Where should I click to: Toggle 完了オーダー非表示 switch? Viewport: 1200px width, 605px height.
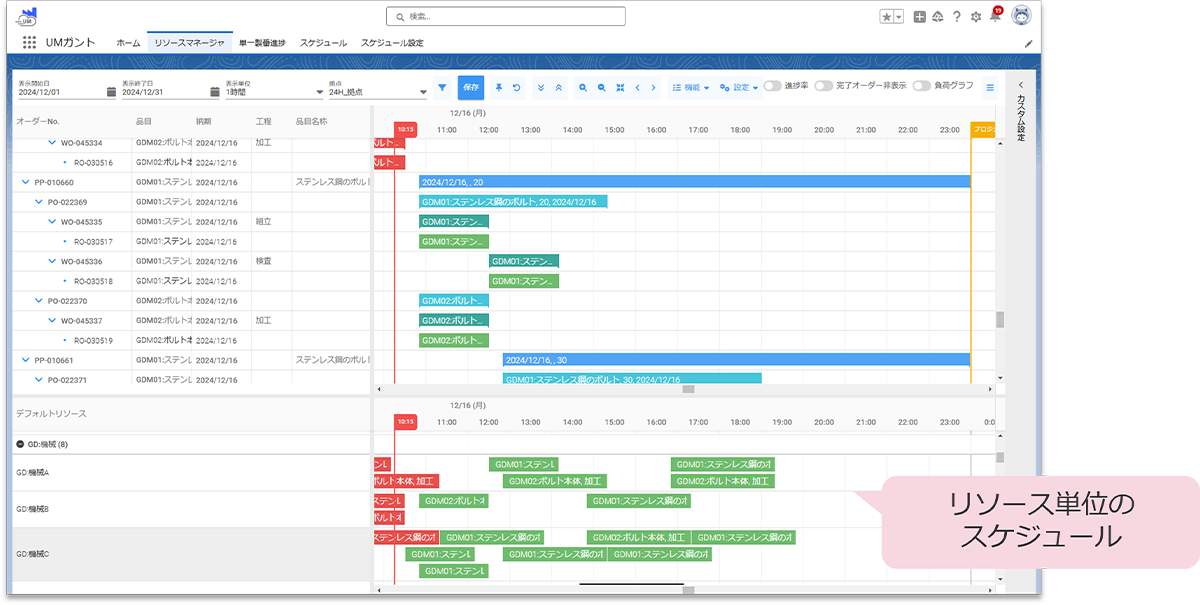pos(823,86)
